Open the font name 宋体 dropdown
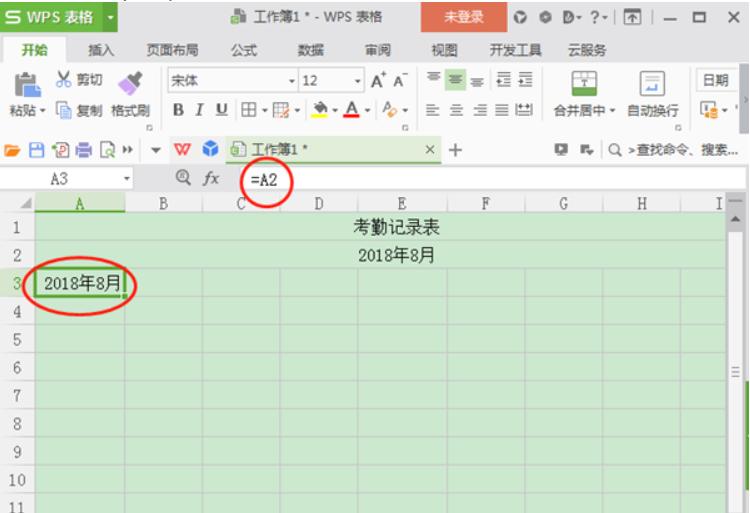The width and height of the screenshot is (750, 513). (291, 81)
